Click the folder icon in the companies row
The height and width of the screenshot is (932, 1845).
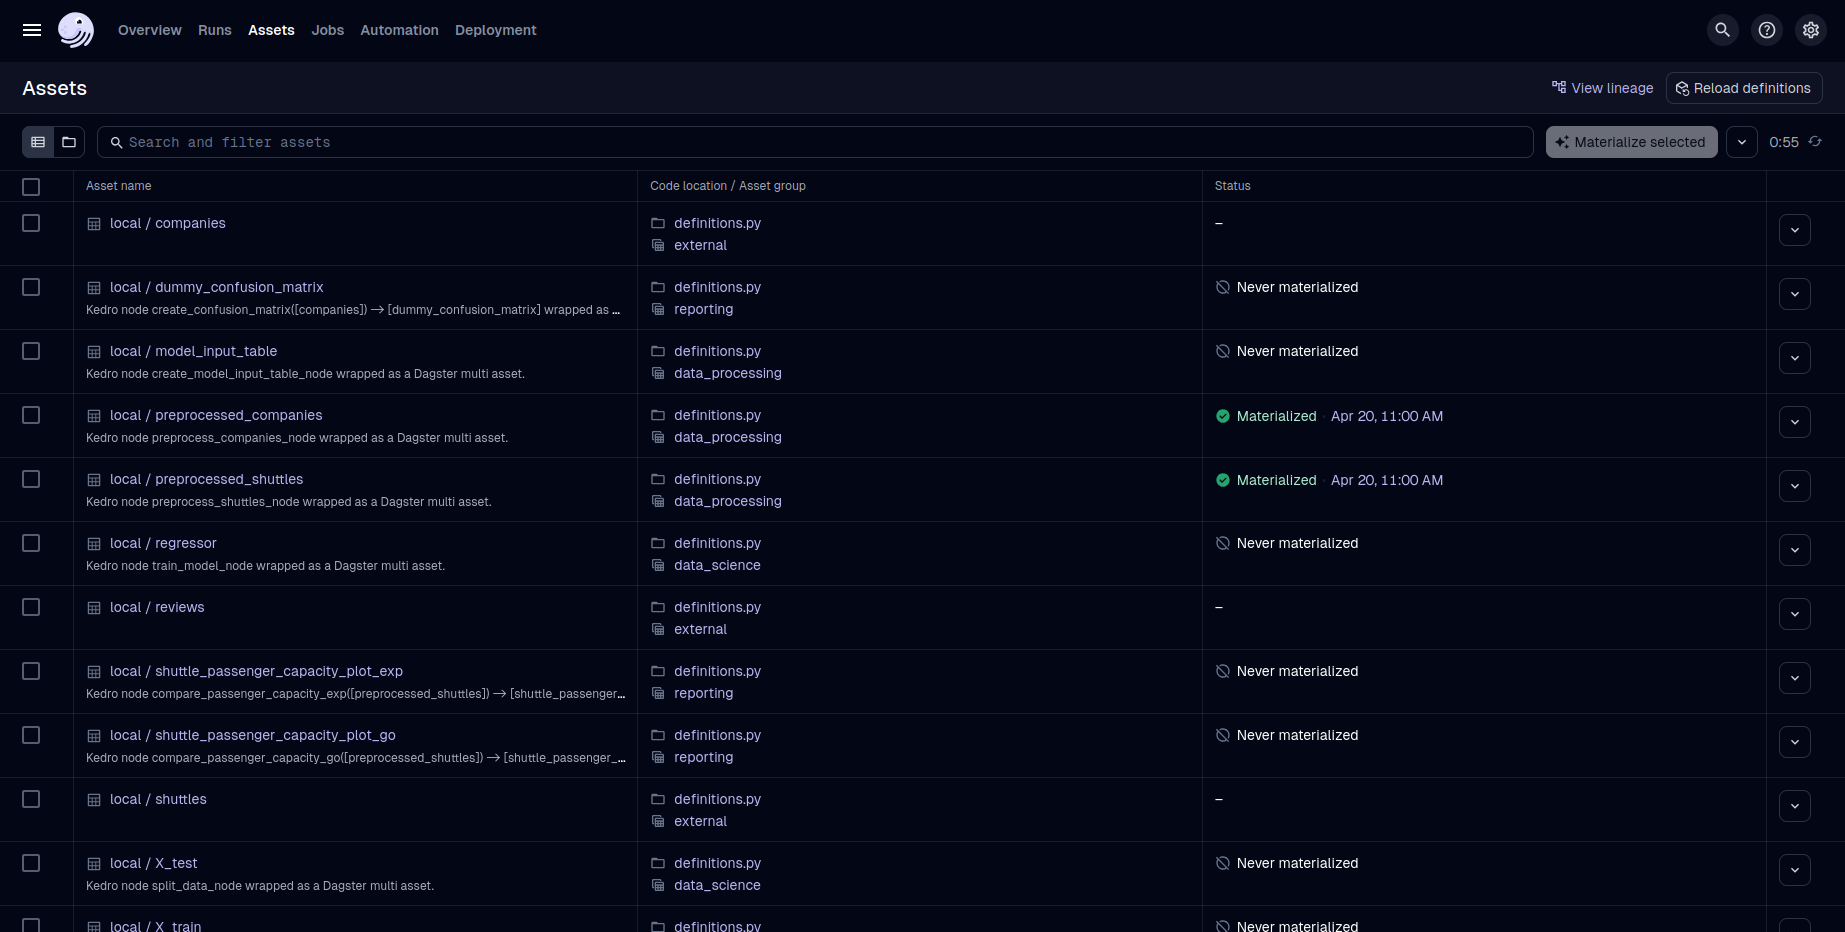[658, 223]
